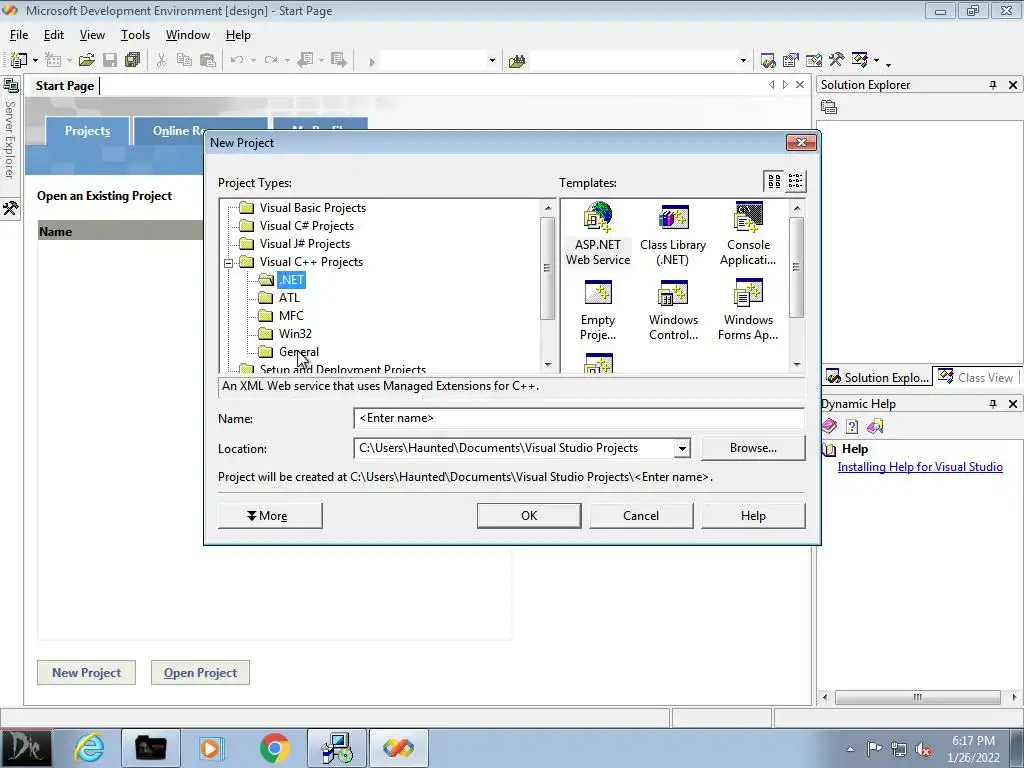
Task: Open the Solution Configurations dropdown
Action: tap(492, 61)
